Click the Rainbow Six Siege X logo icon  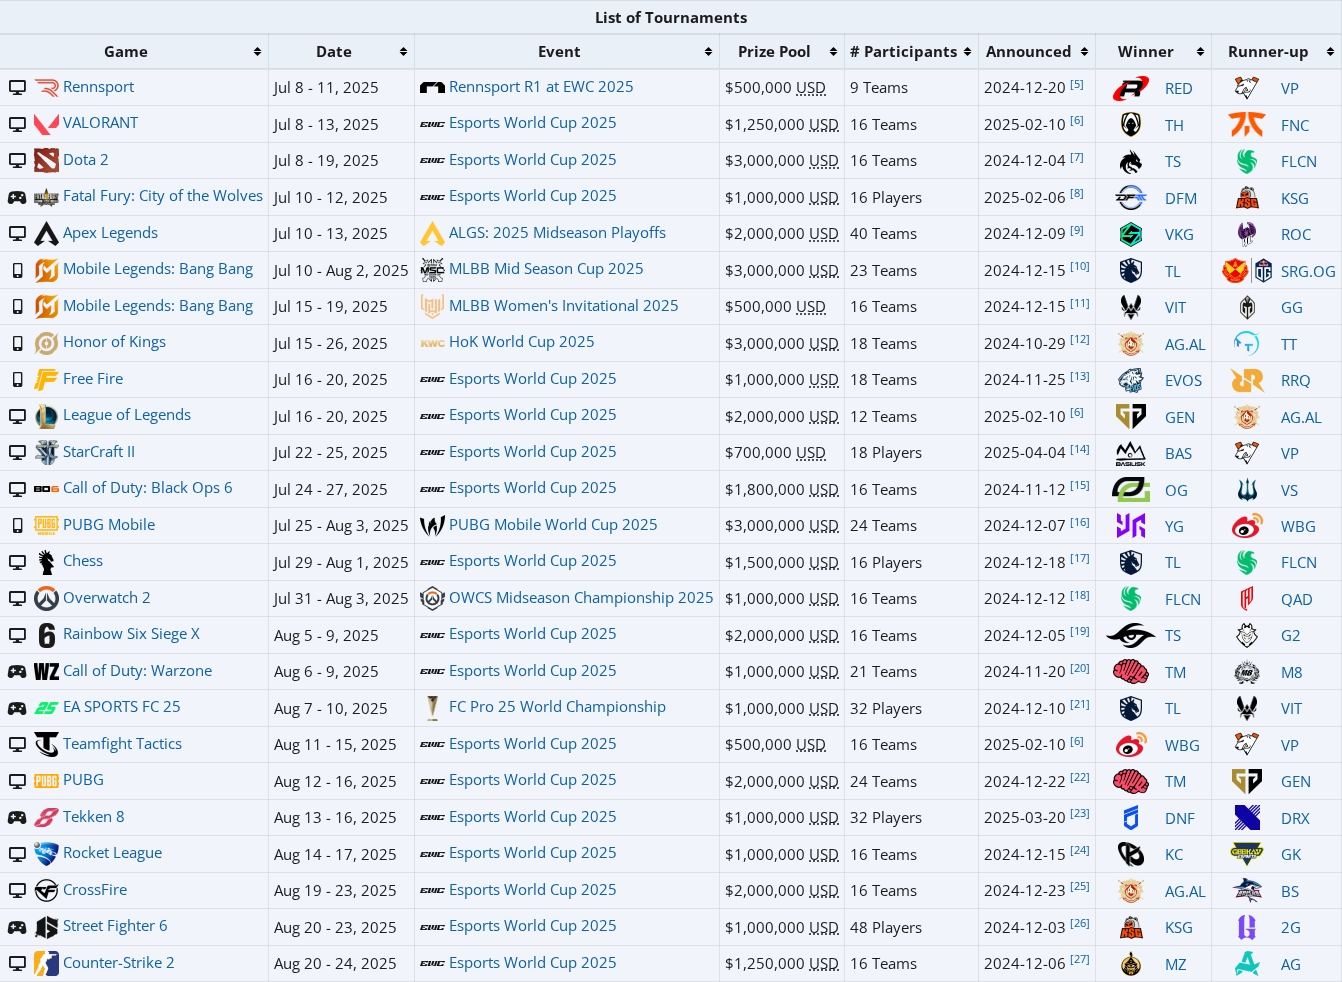coord(46,635)
